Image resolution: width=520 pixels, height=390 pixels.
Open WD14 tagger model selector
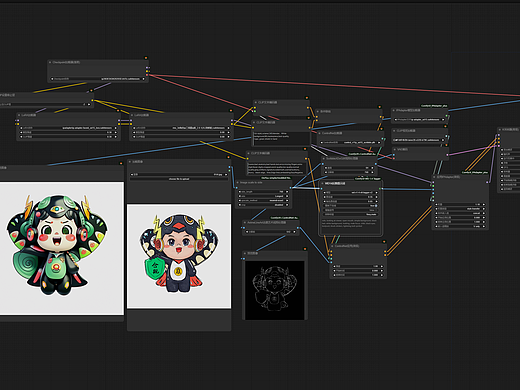[x=351, y=192]
